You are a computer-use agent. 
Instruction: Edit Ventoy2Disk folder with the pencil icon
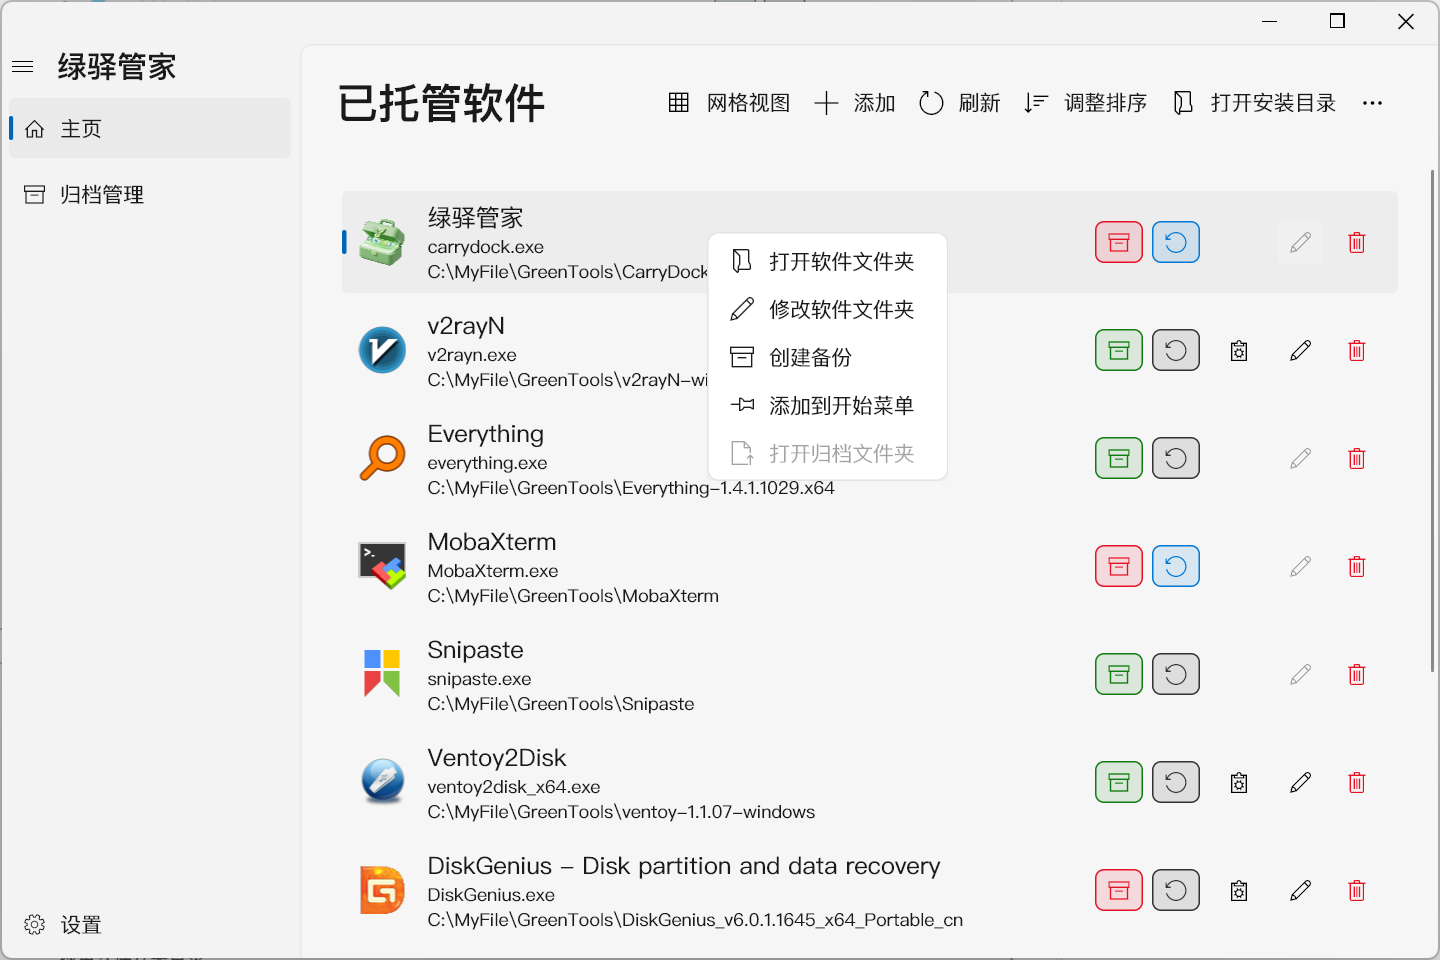click(x=1300, y=782)
